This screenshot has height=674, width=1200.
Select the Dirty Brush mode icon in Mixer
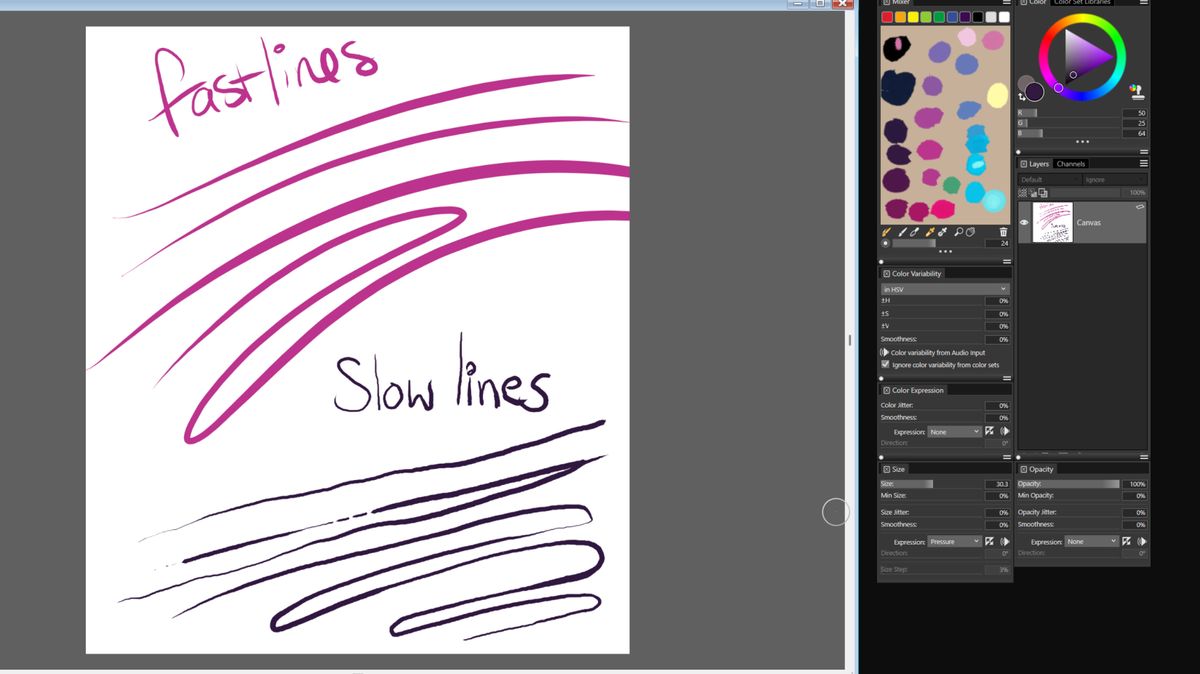(886, 231)
